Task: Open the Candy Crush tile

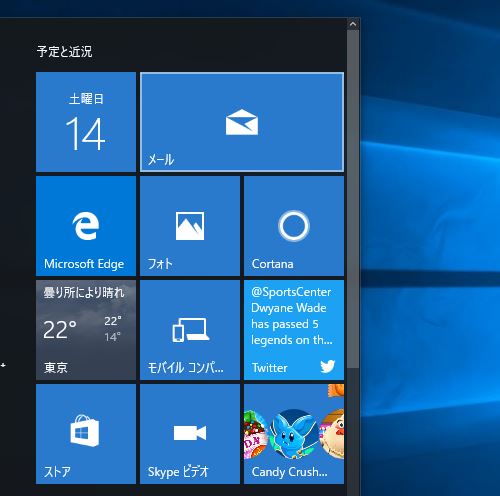Action: (294, 434)
